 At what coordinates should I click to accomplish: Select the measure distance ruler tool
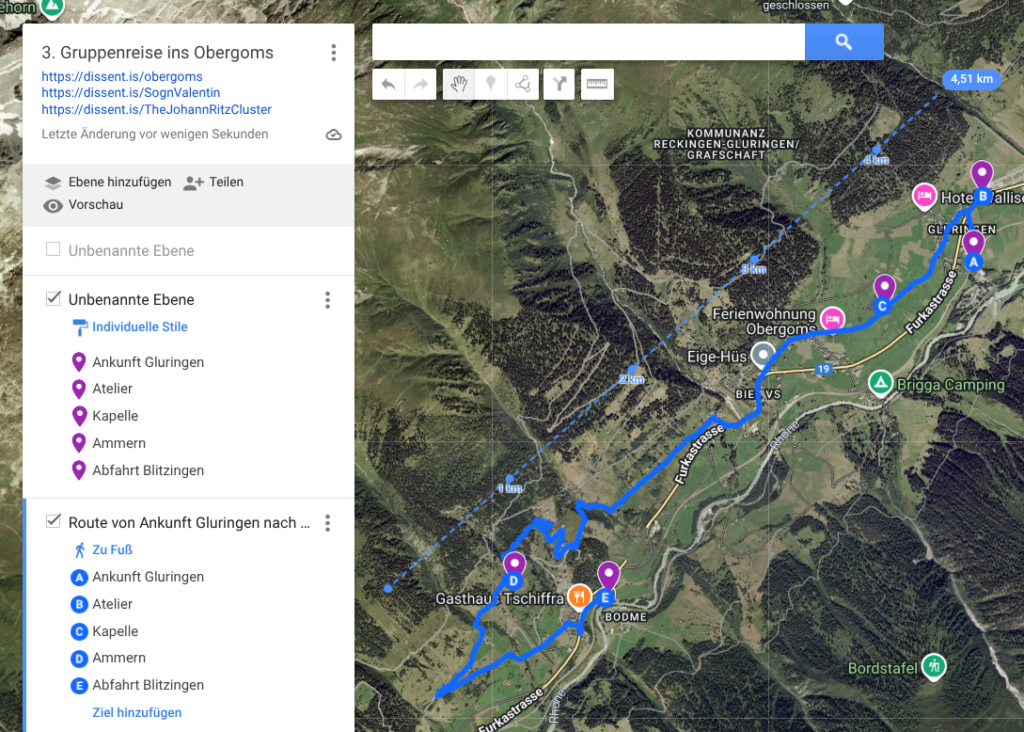pyautogui.click(x=598, y=85)
